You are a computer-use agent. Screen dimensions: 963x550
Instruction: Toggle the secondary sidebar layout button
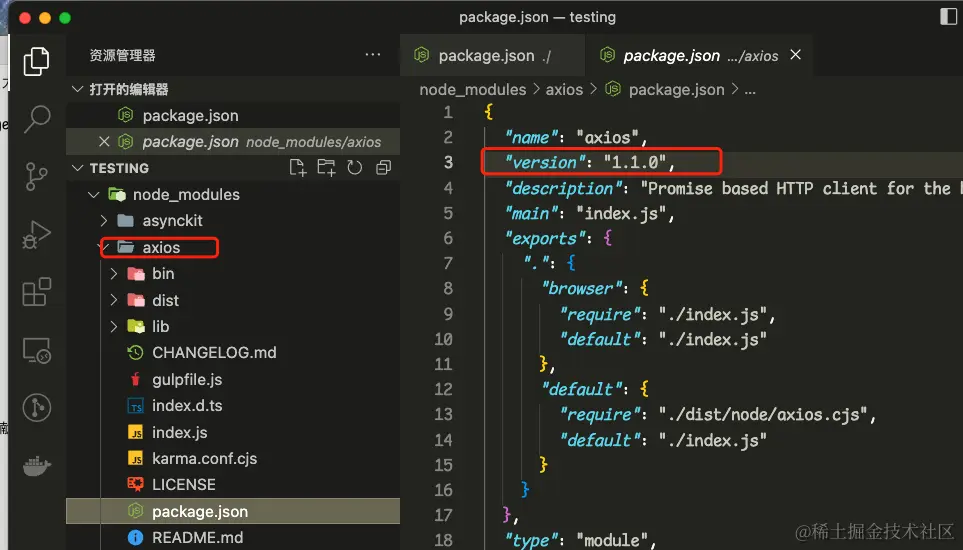pos(948,17)
